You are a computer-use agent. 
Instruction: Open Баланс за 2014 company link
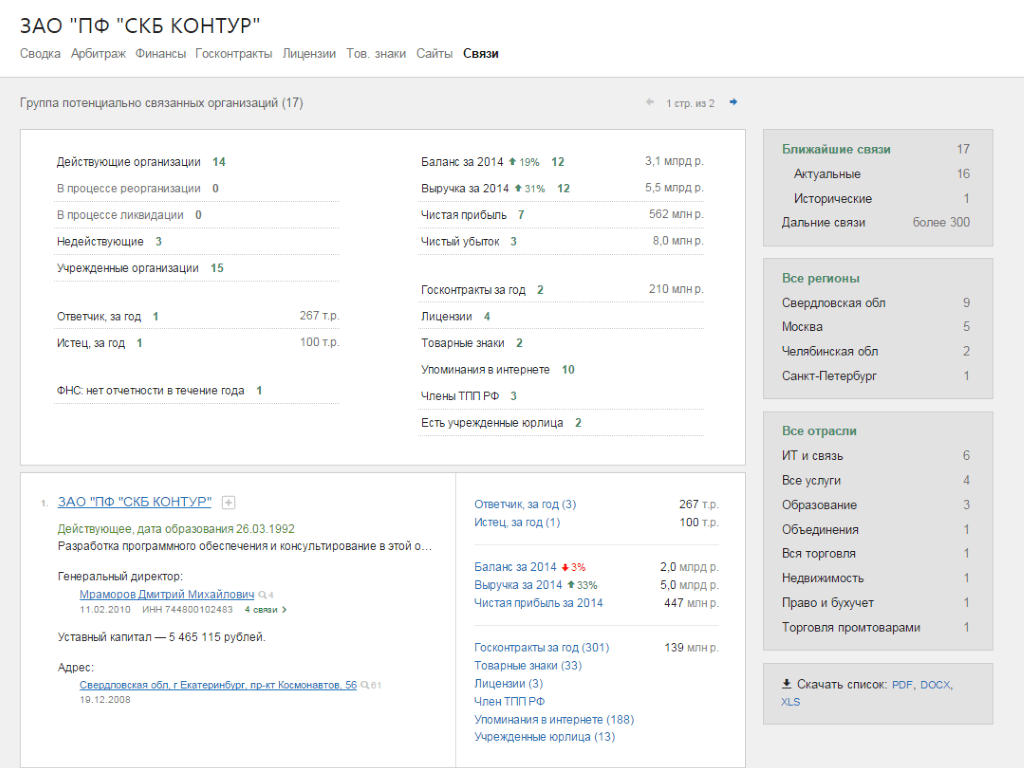515,568
